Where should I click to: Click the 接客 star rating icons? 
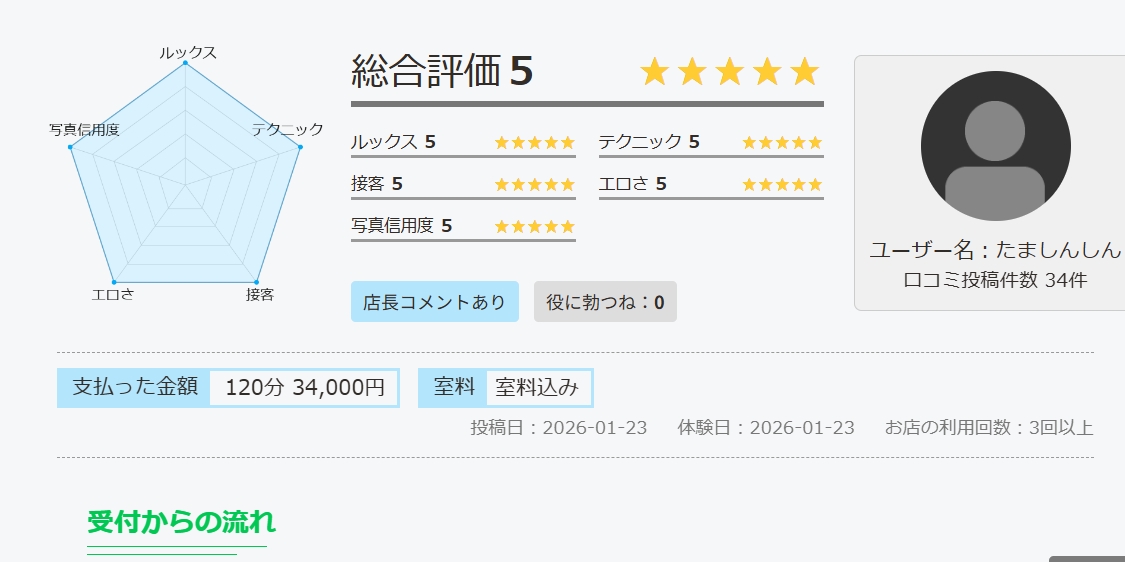click(x=534, y=184)
